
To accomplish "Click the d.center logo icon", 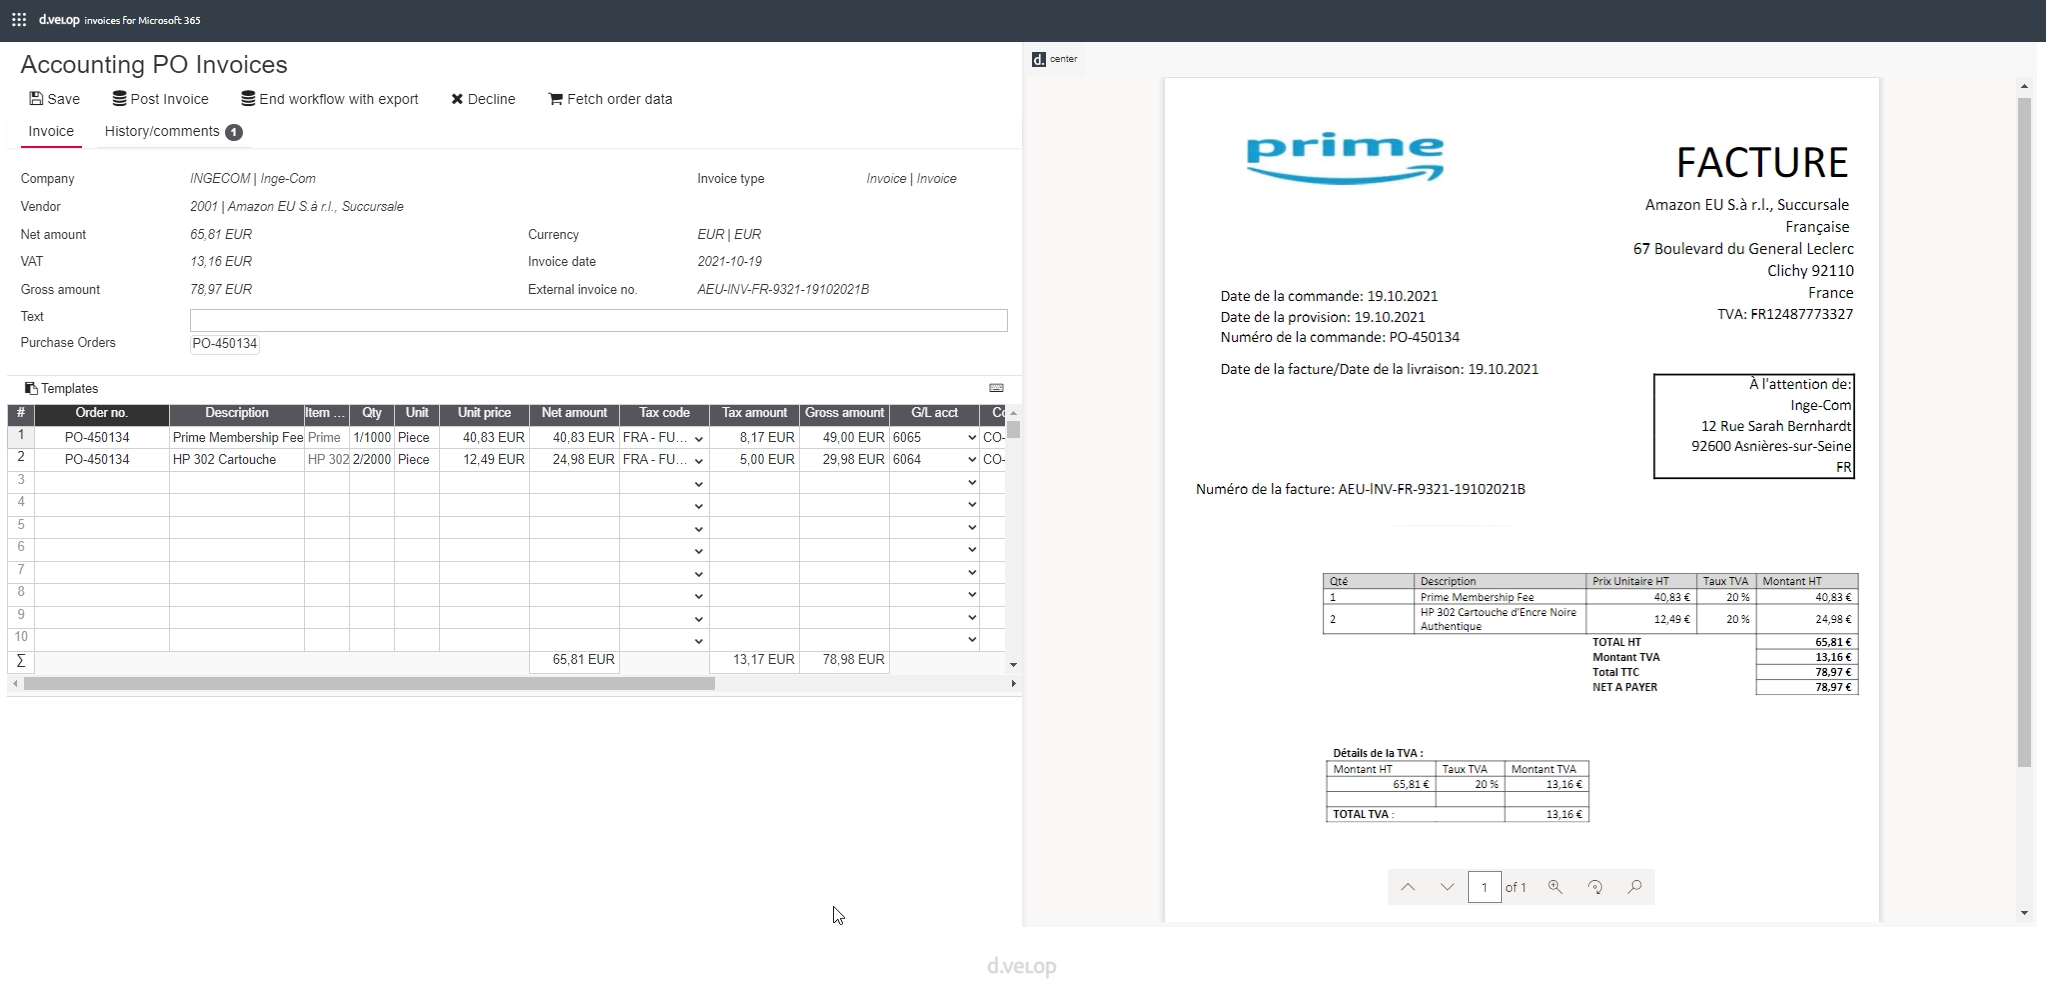I will pyautogui.click(x=1039, y=59).
